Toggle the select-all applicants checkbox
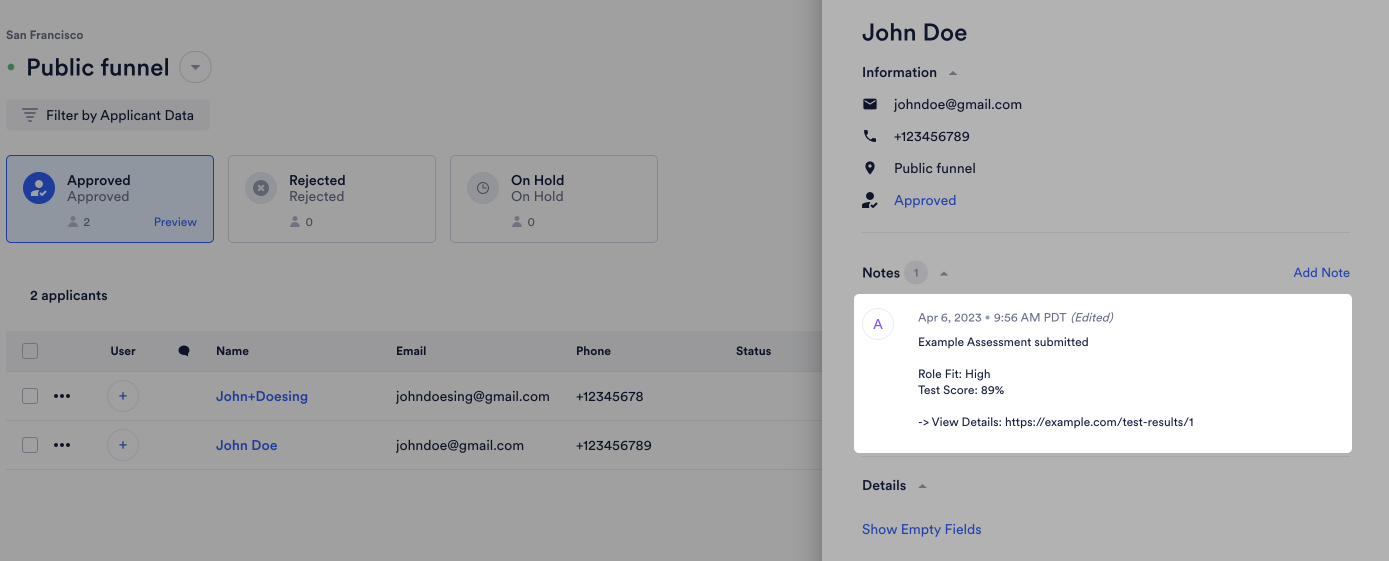Image resolution: width=1389 pixels, height=561 pixels. pos(30,351)
